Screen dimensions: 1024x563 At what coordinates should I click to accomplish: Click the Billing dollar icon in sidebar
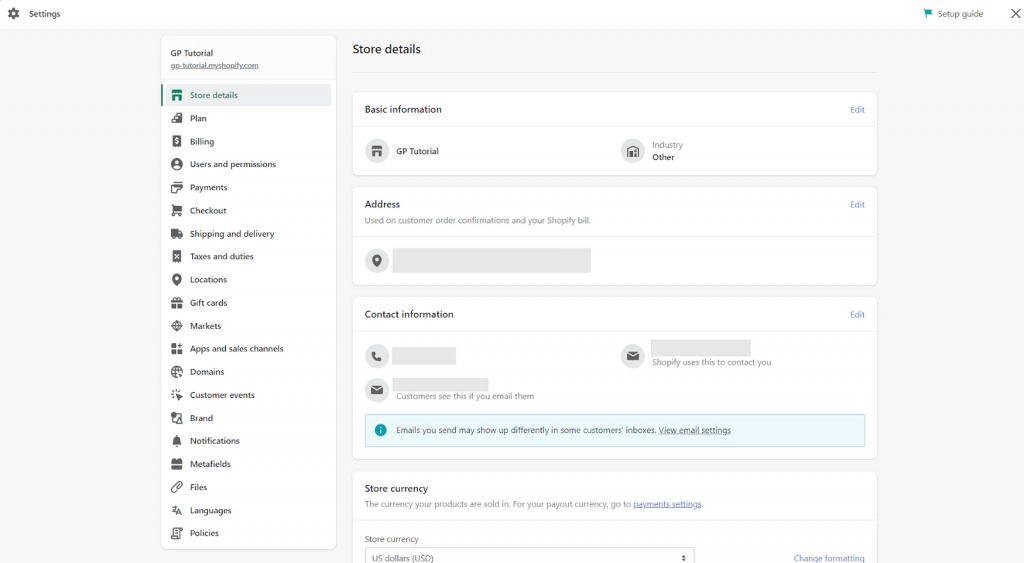pos(176,141)
